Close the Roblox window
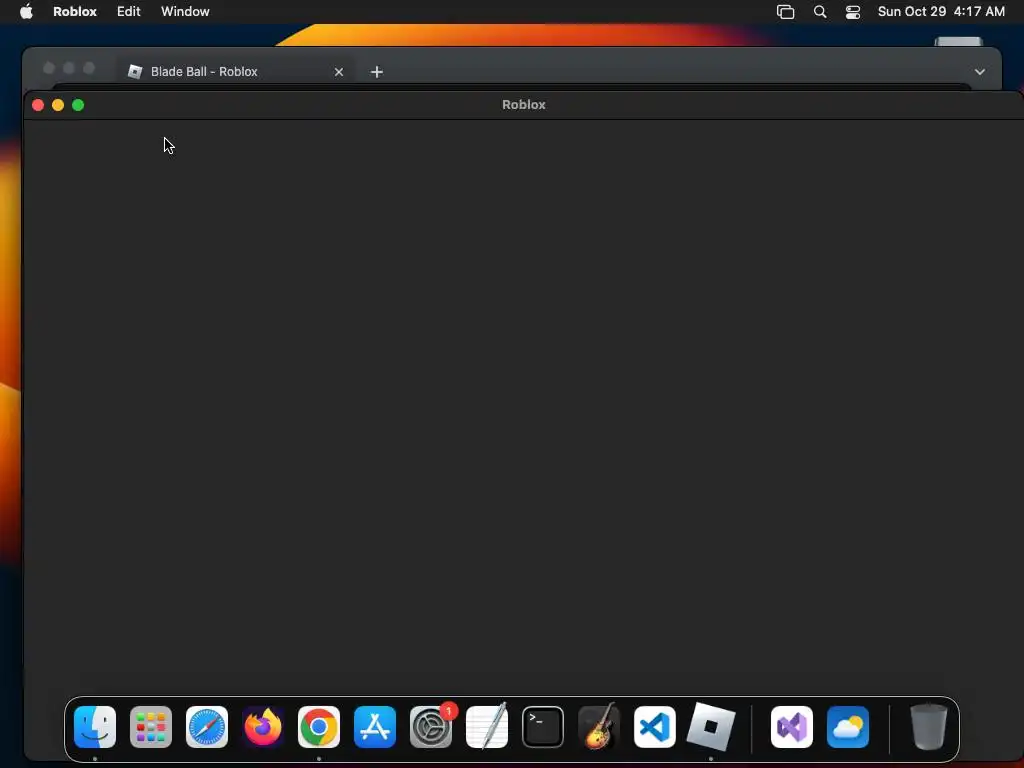Screen dimensions: 1024x768 point(38,105)
